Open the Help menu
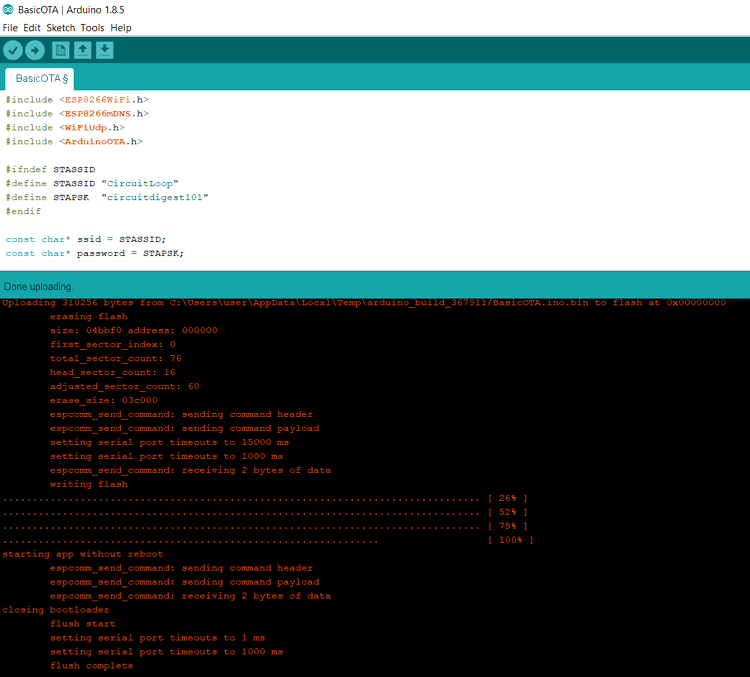 tap(121, 28)
